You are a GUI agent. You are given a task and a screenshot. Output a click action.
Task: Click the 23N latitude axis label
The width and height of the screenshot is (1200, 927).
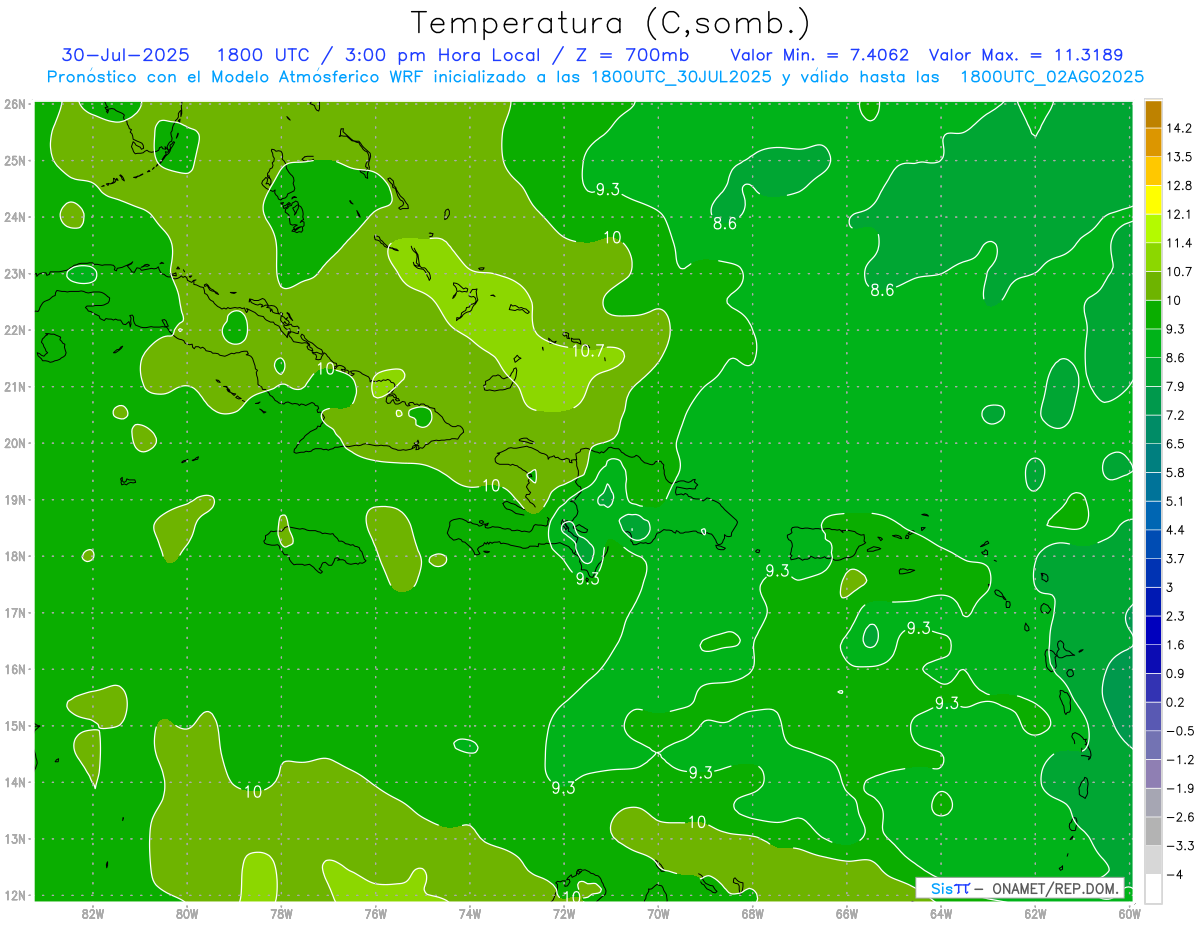point(13,273)
